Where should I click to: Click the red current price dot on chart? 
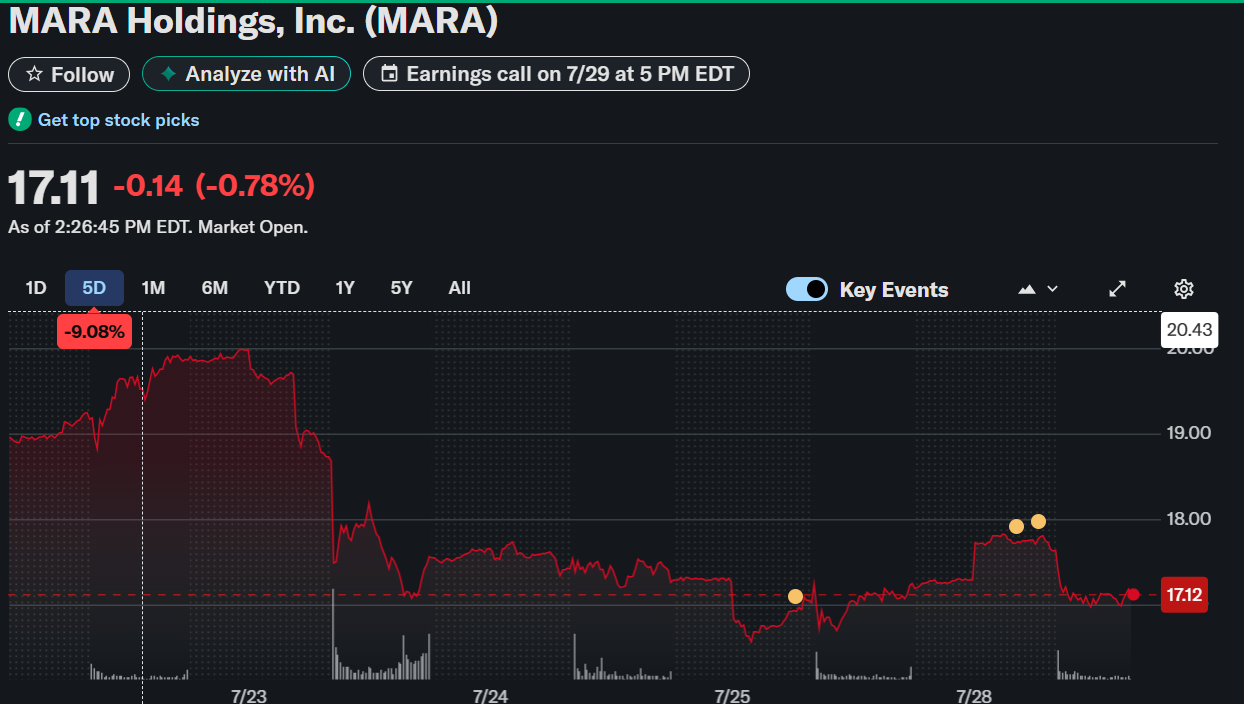(x=1133, y=594)
